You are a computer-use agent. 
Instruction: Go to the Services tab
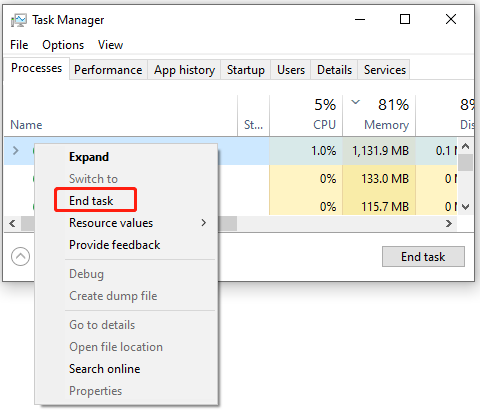tap(385, 70)
